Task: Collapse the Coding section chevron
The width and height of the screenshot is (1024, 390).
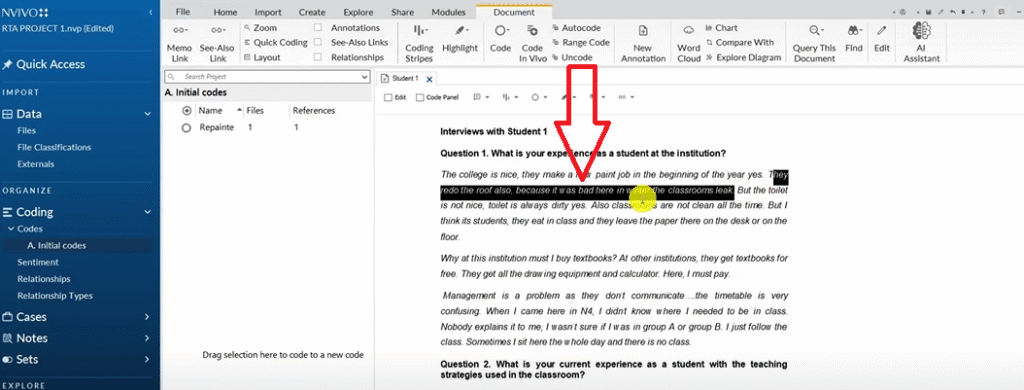Action: pyautogui.click(x=148, y=212)
